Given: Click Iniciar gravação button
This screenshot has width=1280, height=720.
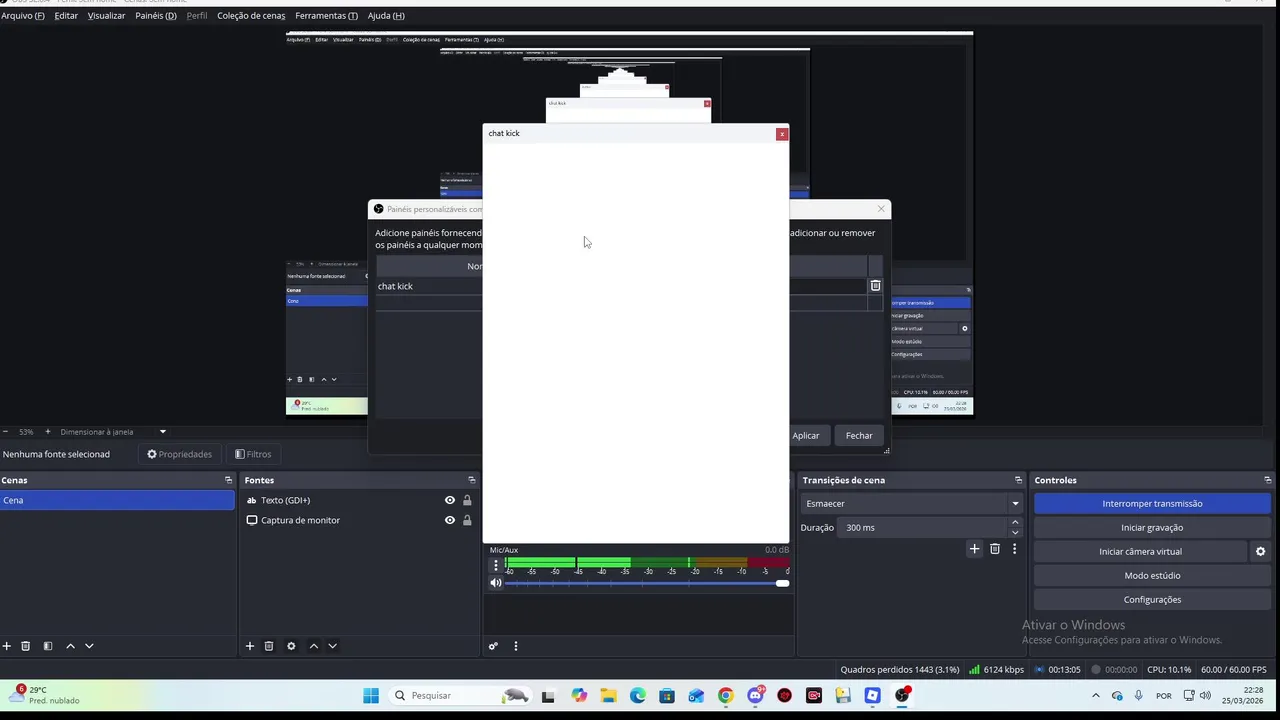Looking at the screenshot, I should [x=1152, y=528].
